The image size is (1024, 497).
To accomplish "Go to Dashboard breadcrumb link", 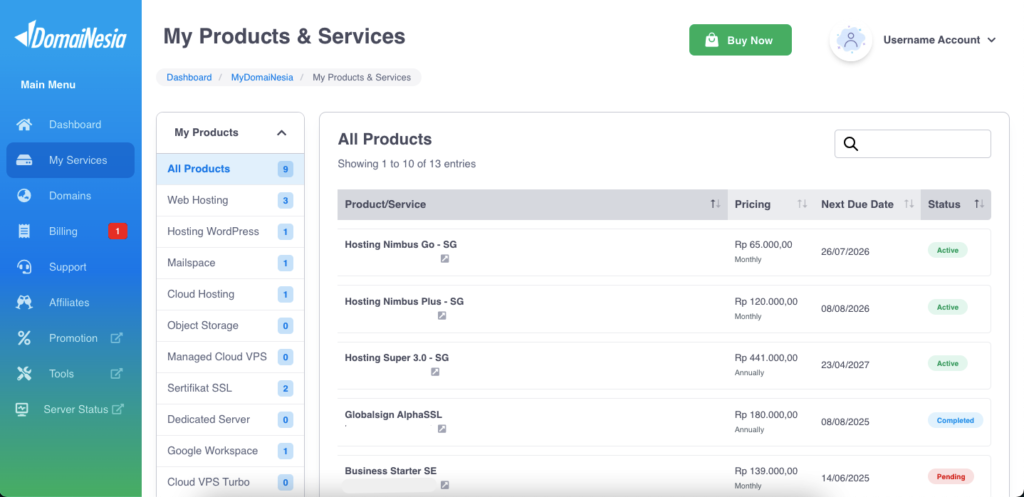I will coord(189,77).
